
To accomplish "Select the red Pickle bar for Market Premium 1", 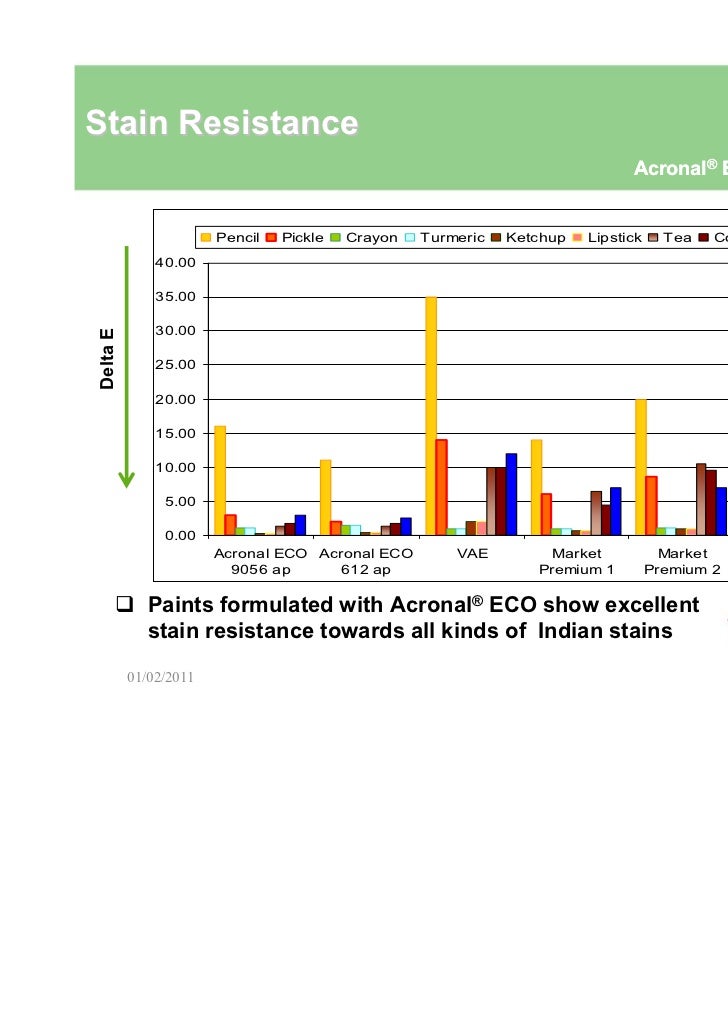I will point(546,515).
